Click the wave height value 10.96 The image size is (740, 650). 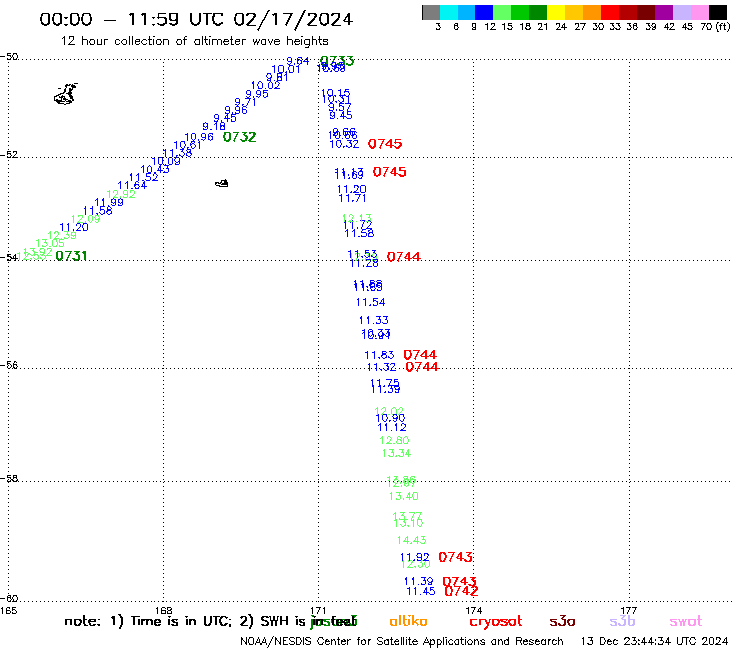coord(199,137)
